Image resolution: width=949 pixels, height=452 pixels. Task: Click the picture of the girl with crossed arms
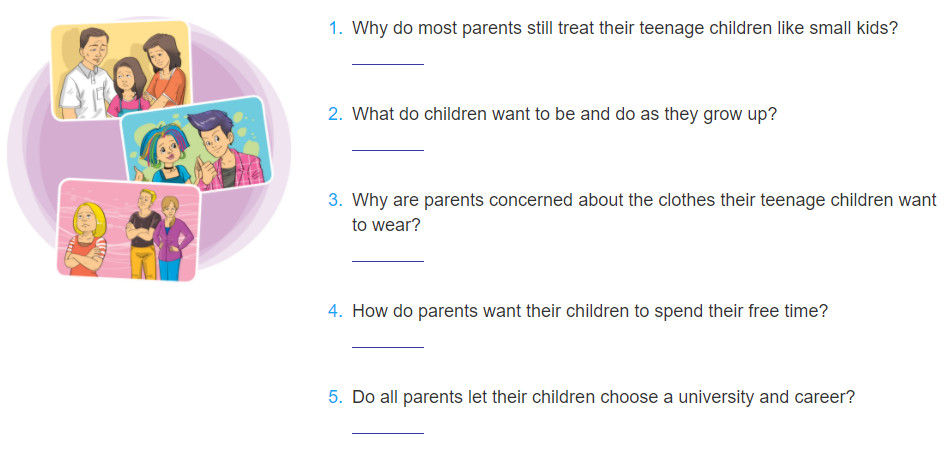pos(128,230)
